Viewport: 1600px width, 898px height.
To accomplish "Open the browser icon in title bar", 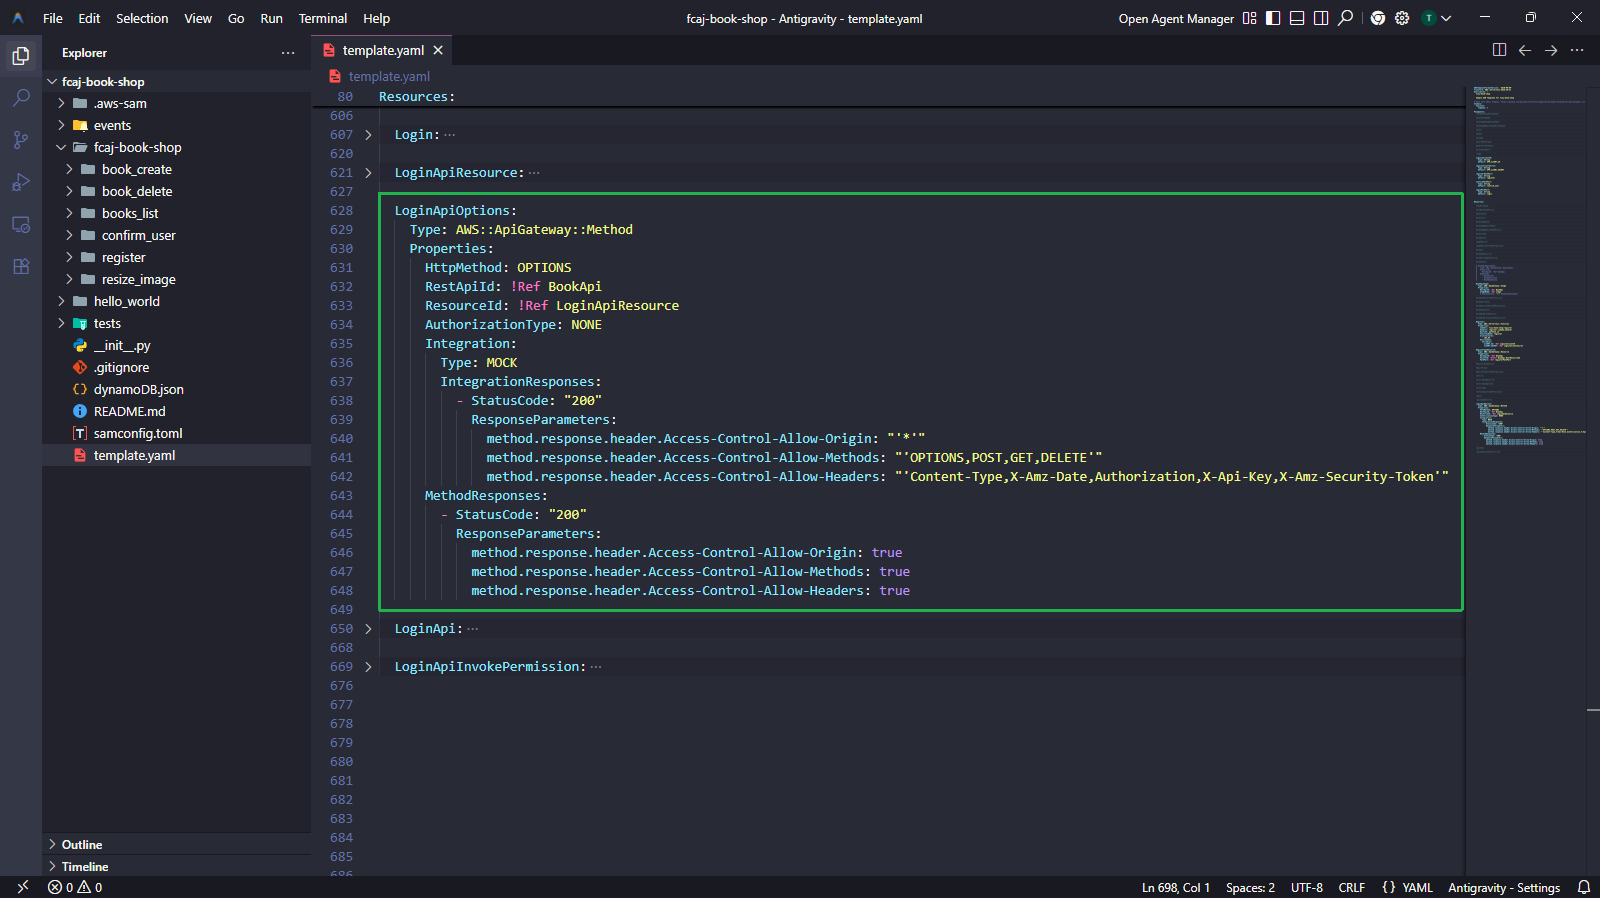I will (x=1378, y=18).
